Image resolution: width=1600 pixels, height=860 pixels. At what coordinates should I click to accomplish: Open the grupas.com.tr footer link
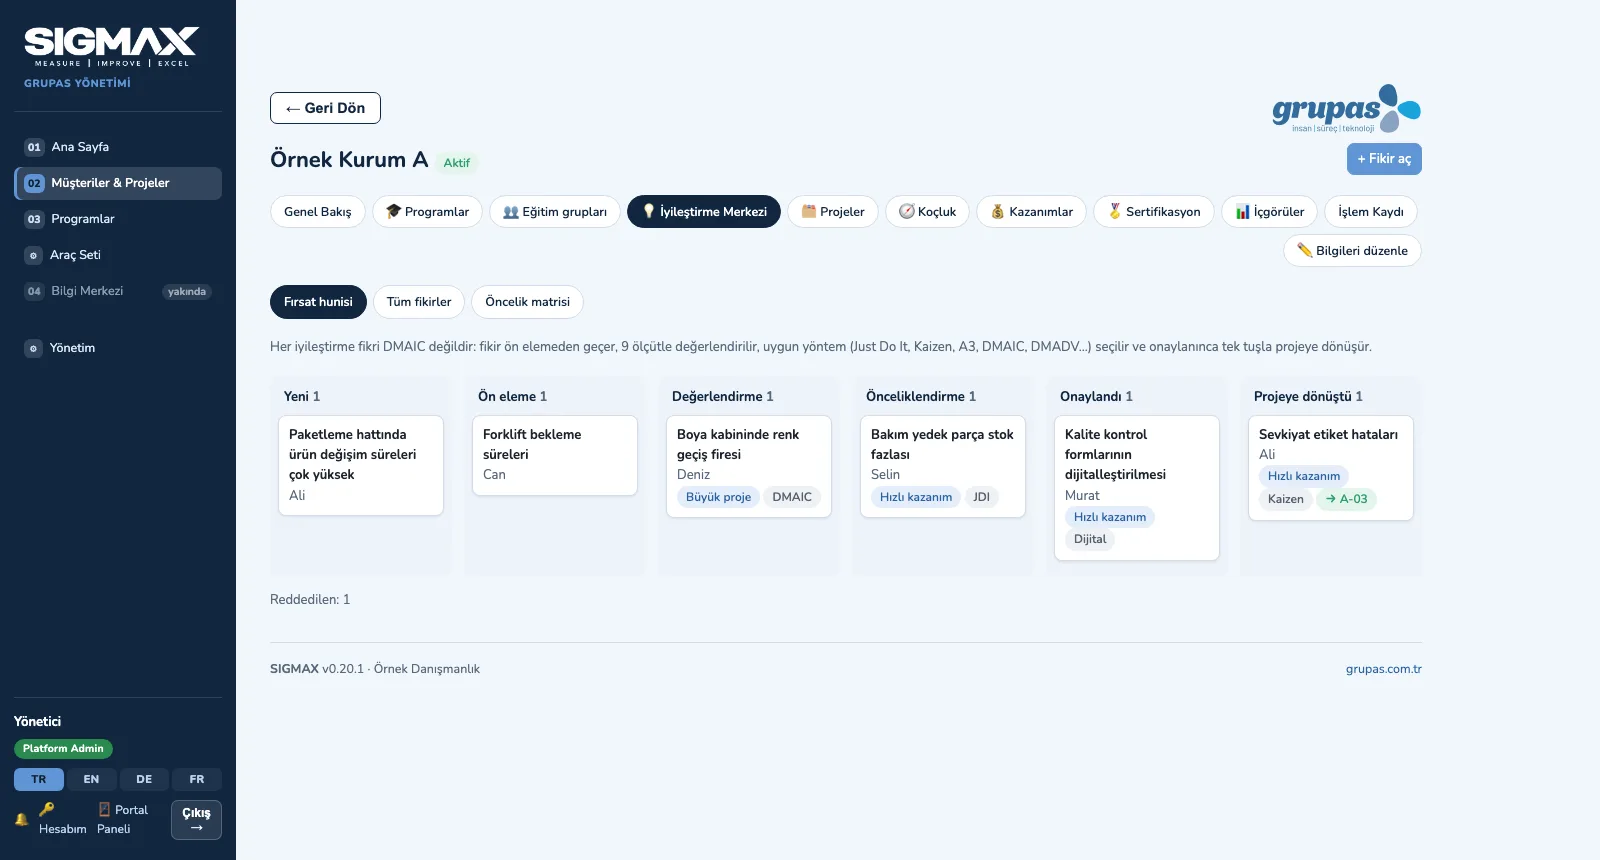1384,669
